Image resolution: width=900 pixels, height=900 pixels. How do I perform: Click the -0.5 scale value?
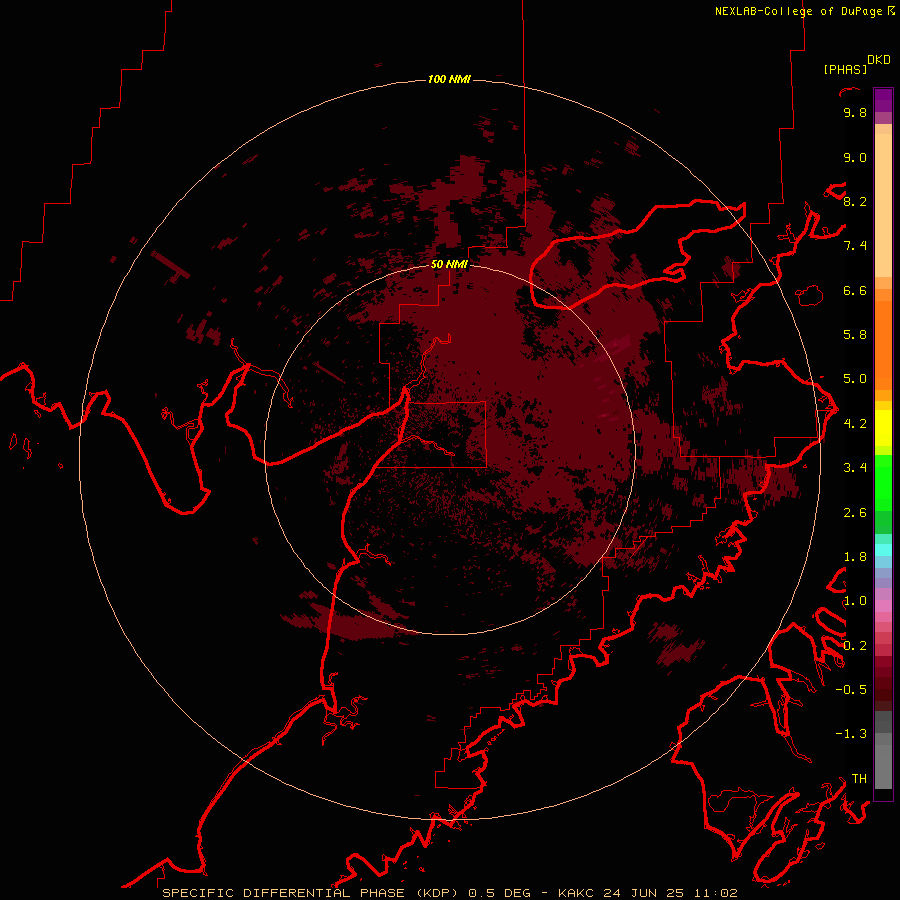click(x=851, y=690)
